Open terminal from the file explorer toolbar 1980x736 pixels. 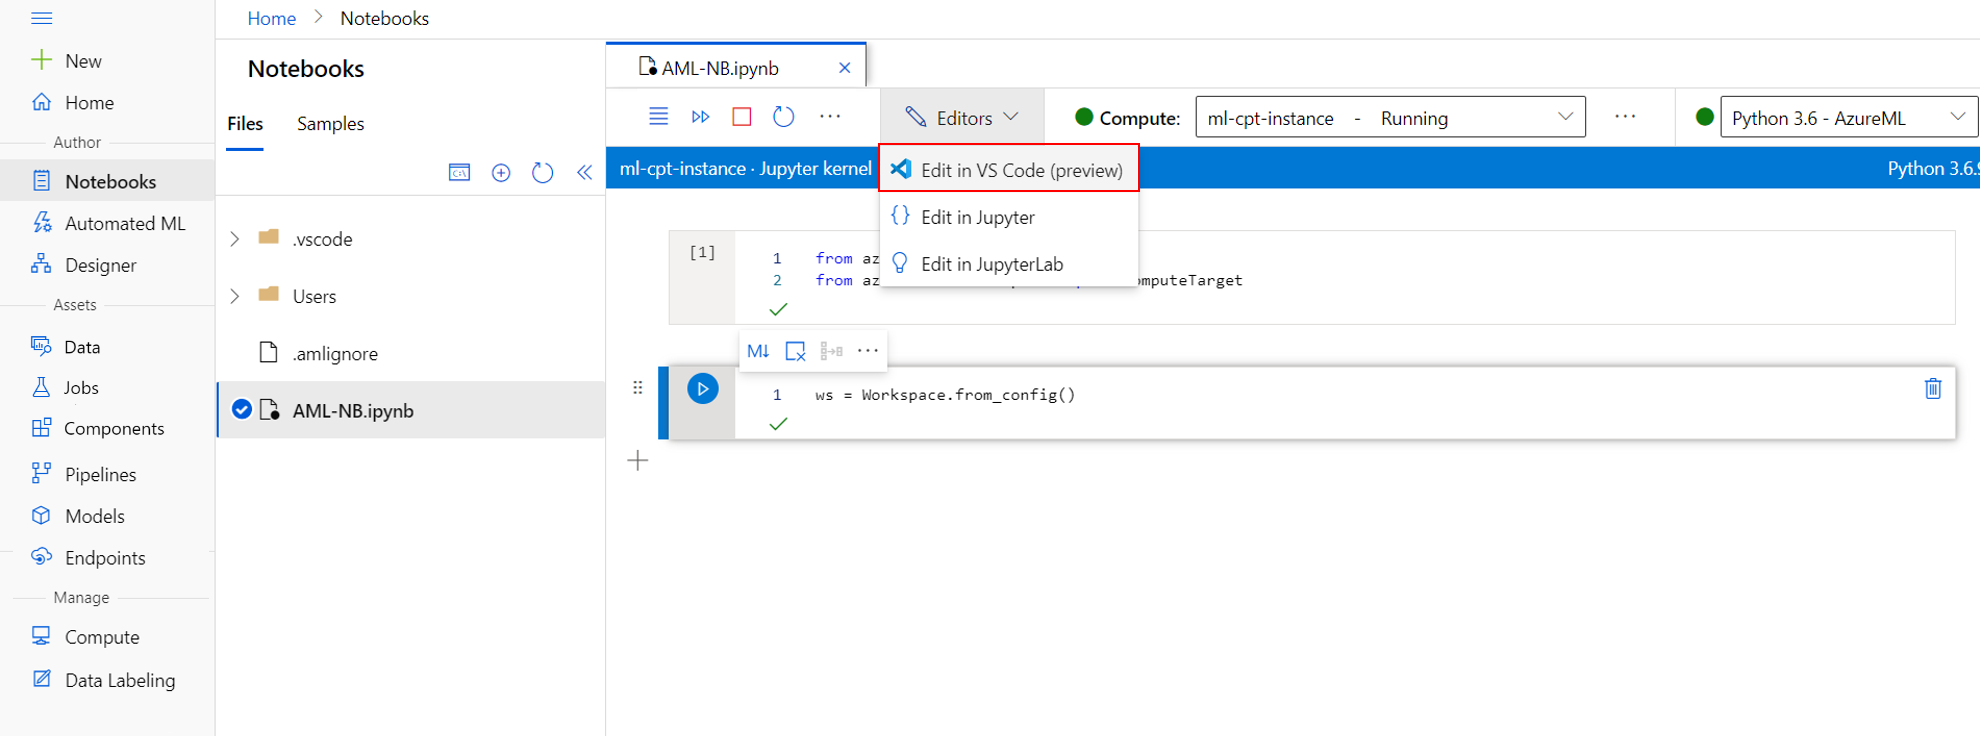[459, 173]
